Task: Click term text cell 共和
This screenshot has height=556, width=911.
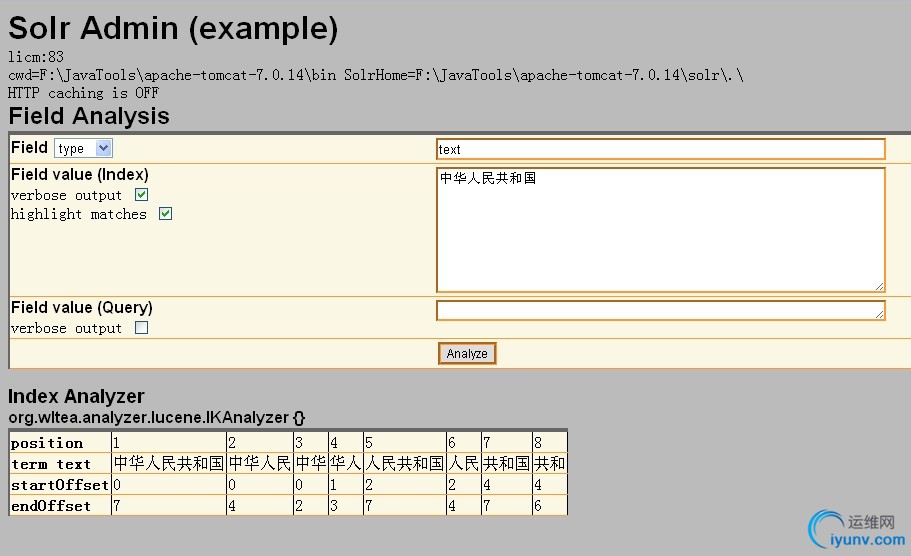Action: click(550, 463)
